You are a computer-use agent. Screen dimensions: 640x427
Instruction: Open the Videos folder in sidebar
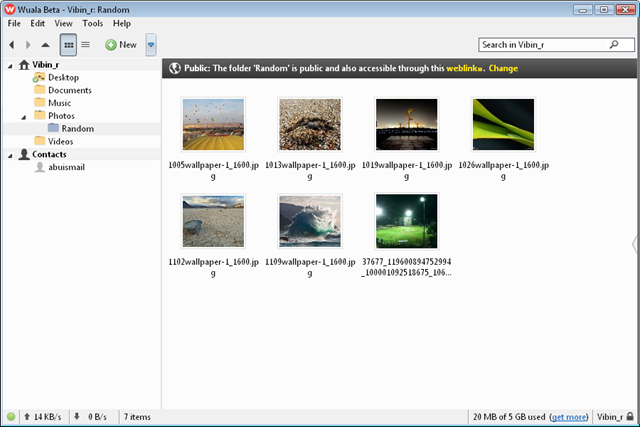pos(60,141)
